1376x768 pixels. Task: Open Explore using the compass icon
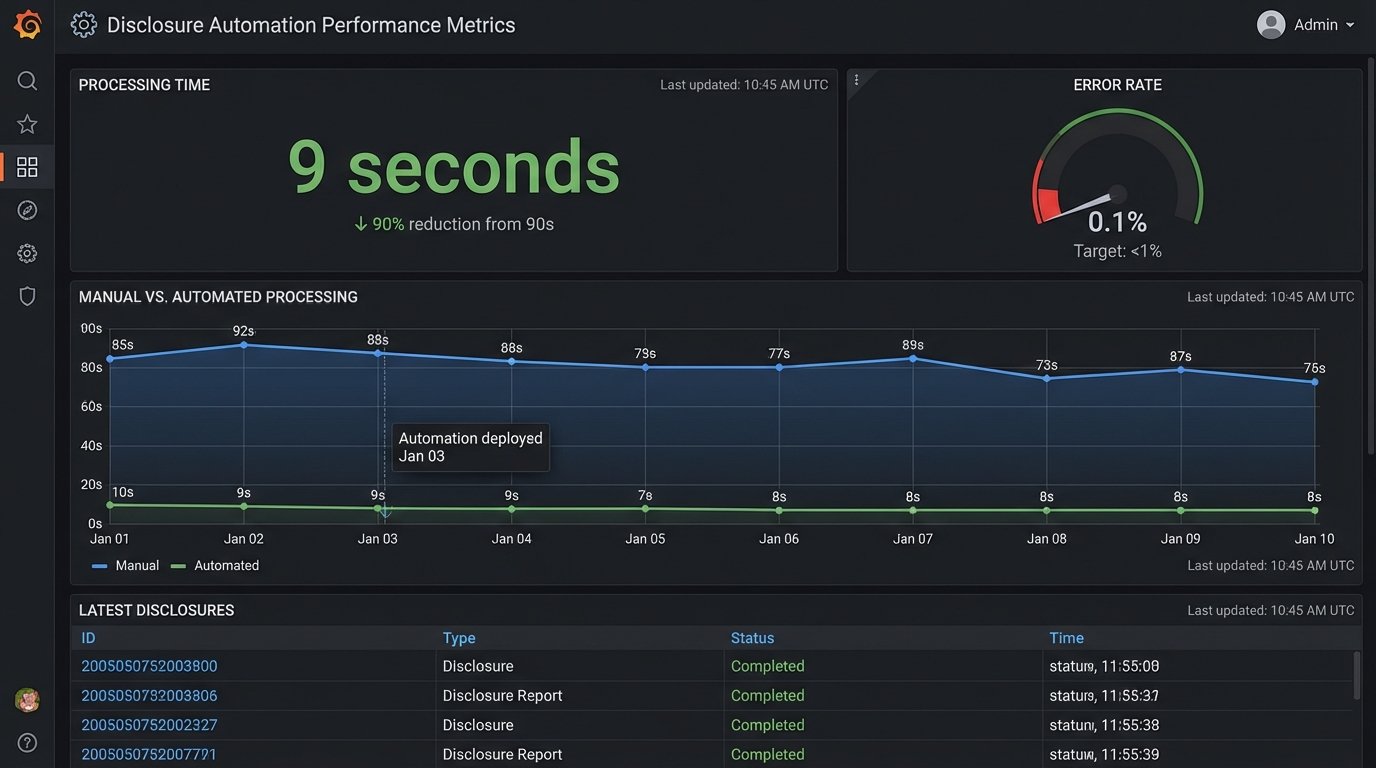pyautogui.click(x=27, y=209)
